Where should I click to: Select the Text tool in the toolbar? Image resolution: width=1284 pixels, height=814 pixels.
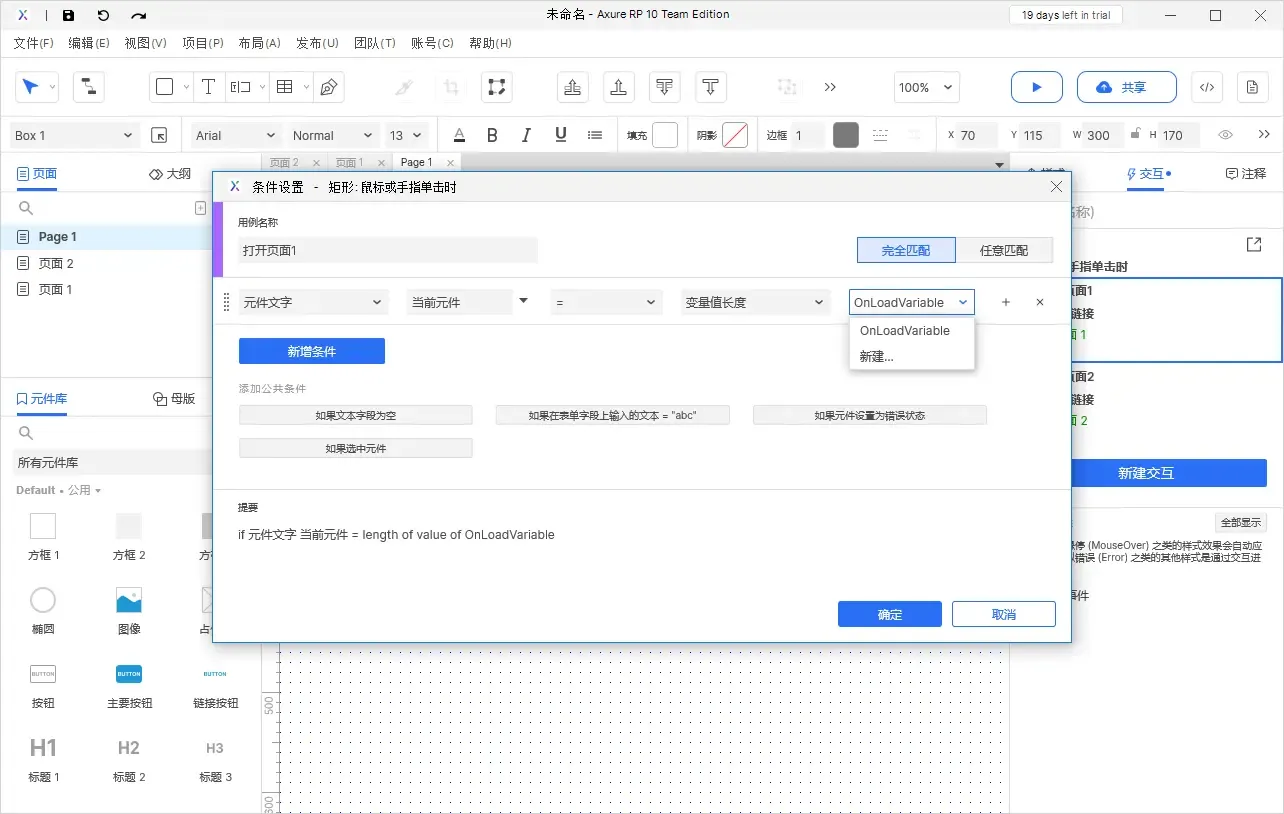(209, 87)
